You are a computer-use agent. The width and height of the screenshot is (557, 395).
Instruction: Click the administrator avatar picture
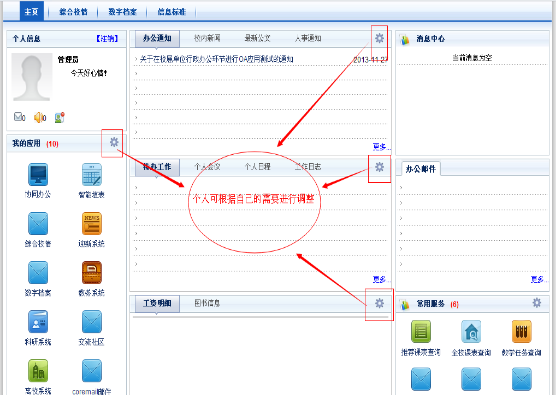coord(32,77)
